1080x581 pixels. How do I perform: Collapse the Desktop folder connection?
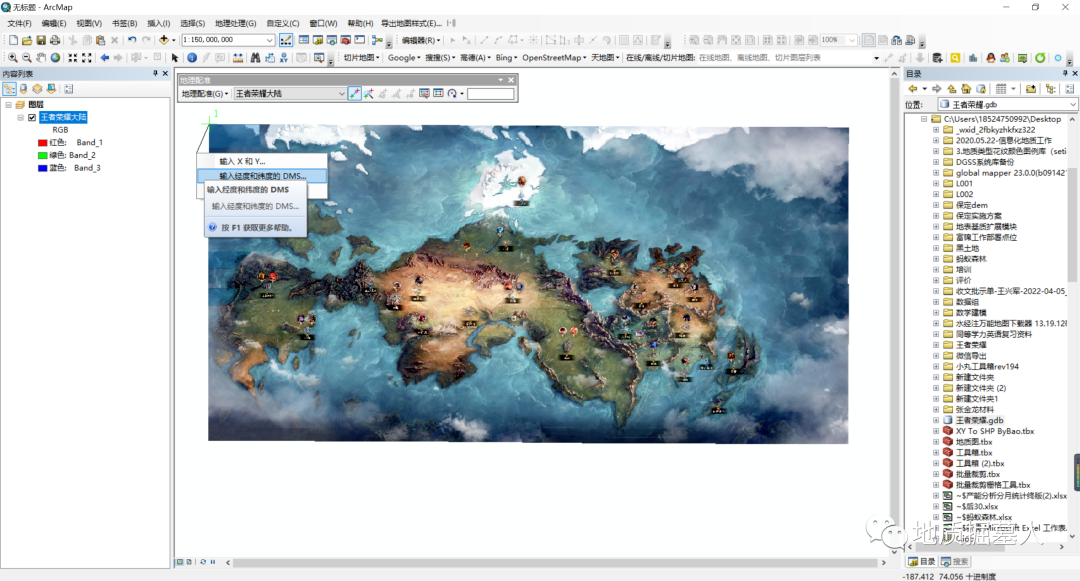click(x=924, y=119)
